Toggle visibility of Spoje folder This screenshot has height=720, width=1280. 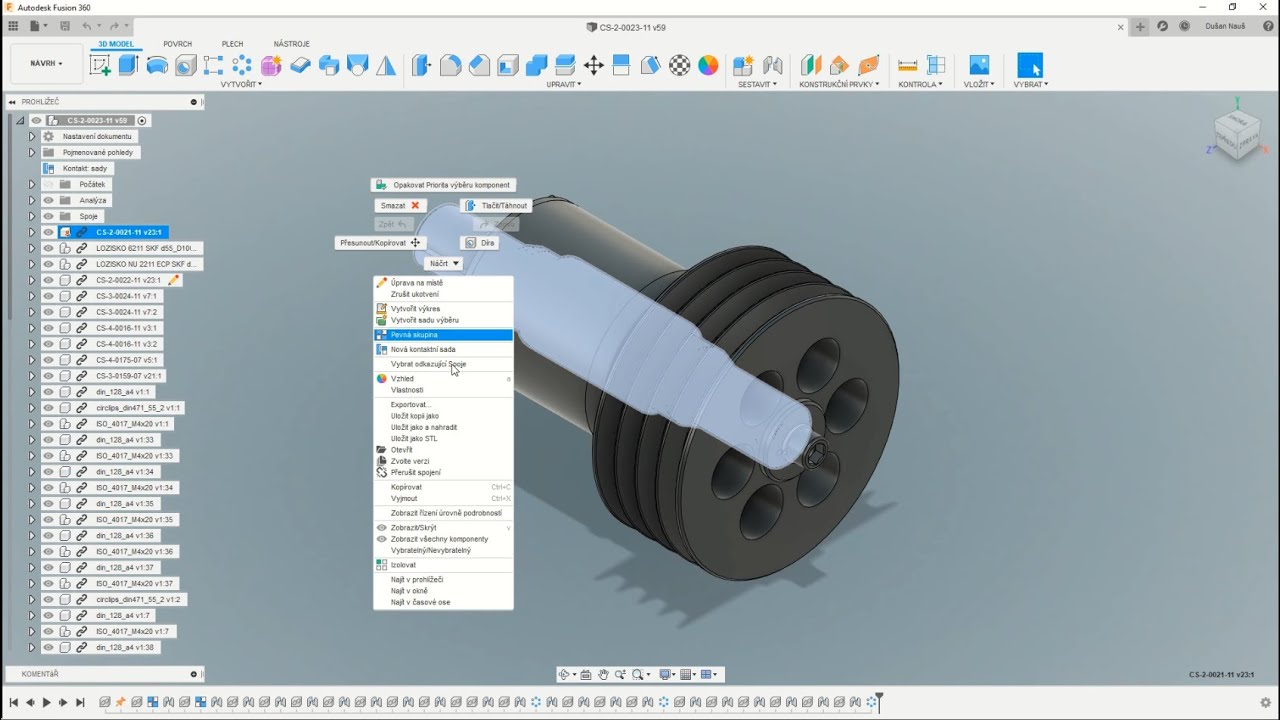tap(48, 216)
